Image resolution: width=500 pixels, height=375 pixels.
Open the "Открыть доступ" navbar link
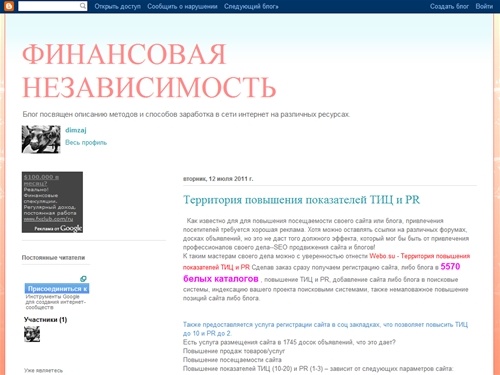coord(117,6)
